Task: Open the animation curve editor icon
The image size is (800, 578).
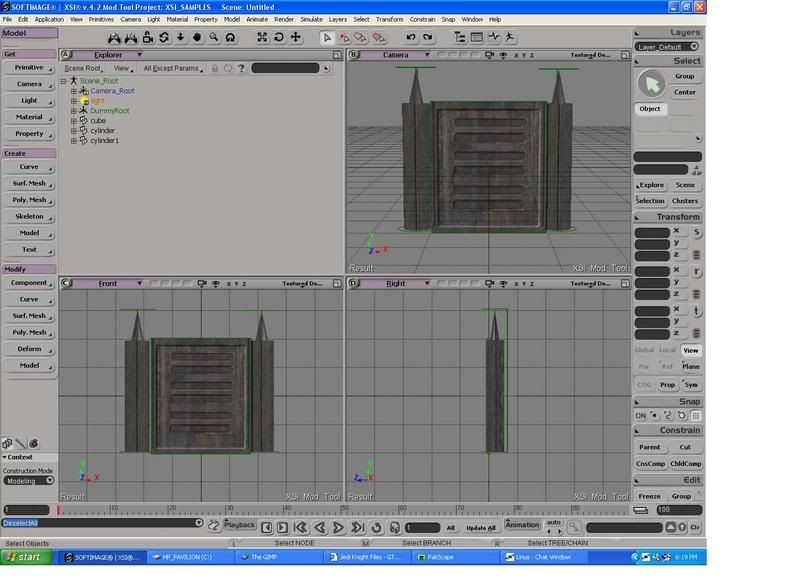Action: (493, 37)
